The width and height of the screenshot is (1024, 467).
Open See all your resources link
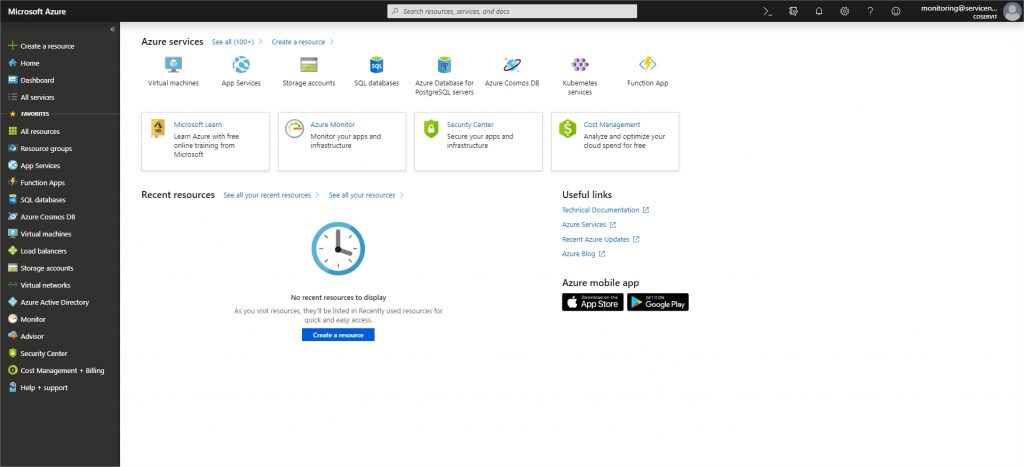tap(362, 195)
